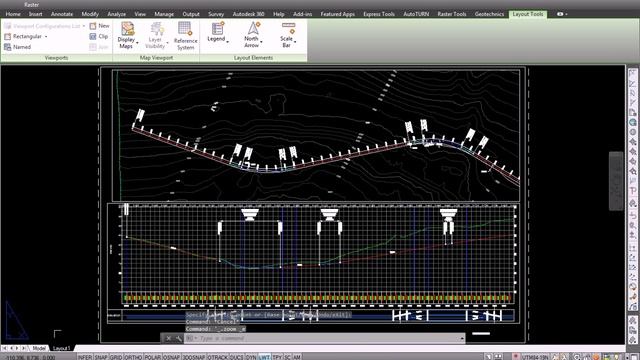Expand the Display Maps dropdown arrow

point(138,43)
